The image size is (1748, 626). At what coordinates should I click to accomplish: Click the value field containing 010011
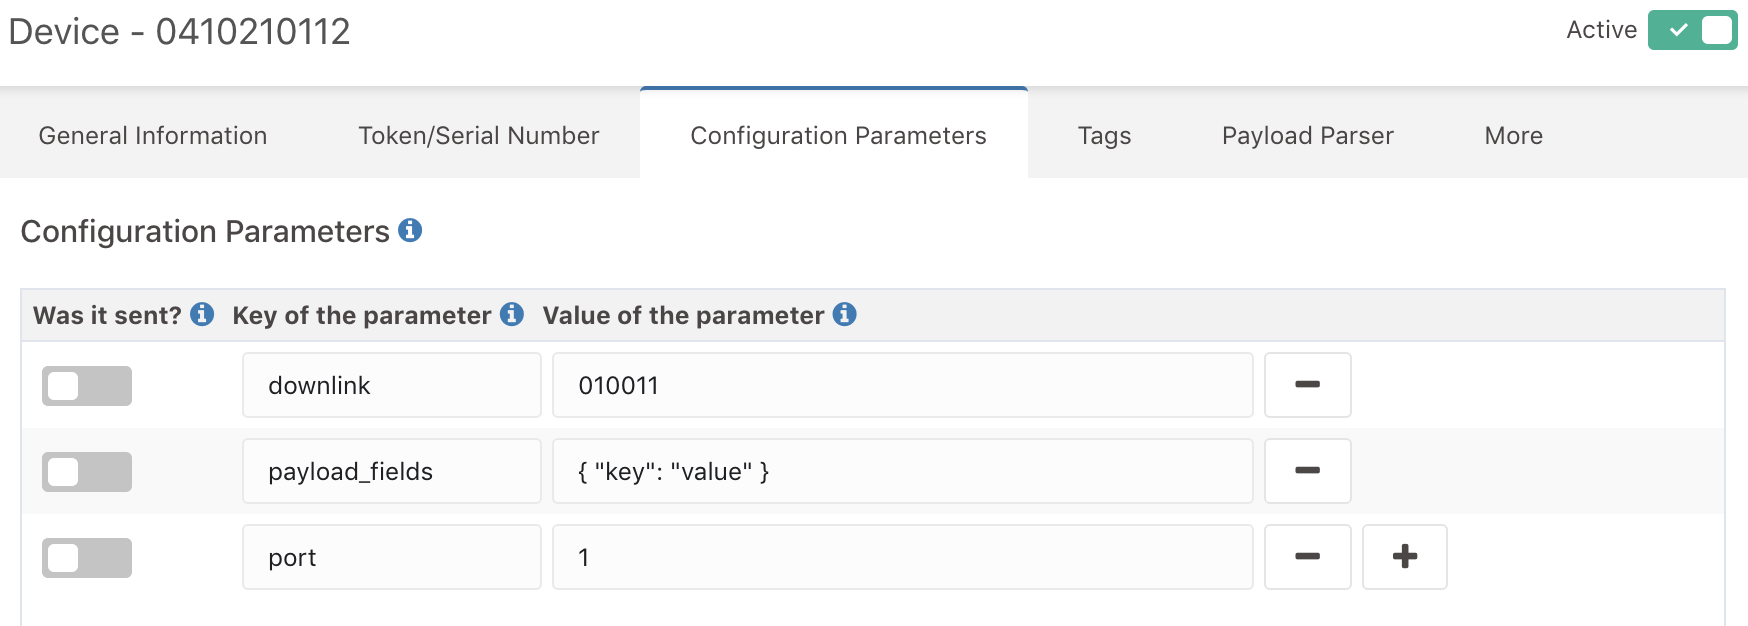click(x=903, y=385)
